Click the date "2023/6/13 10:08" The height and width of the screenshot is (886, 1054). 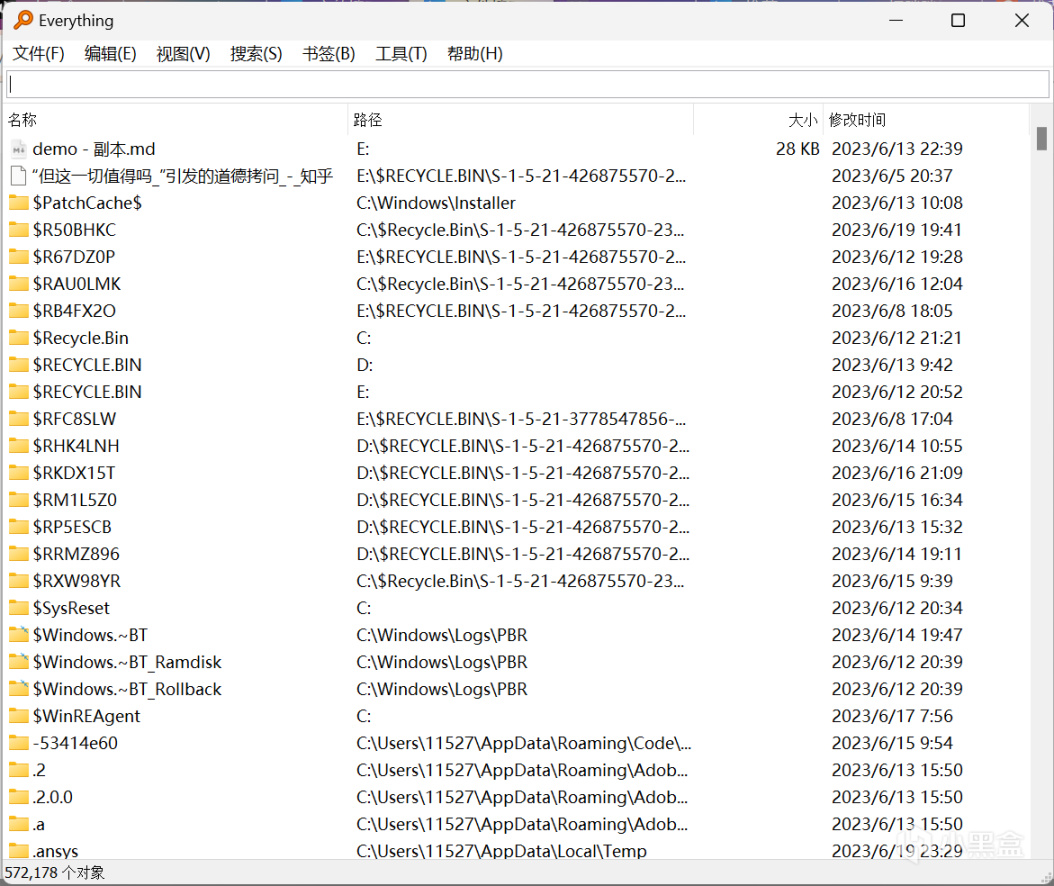897,203
